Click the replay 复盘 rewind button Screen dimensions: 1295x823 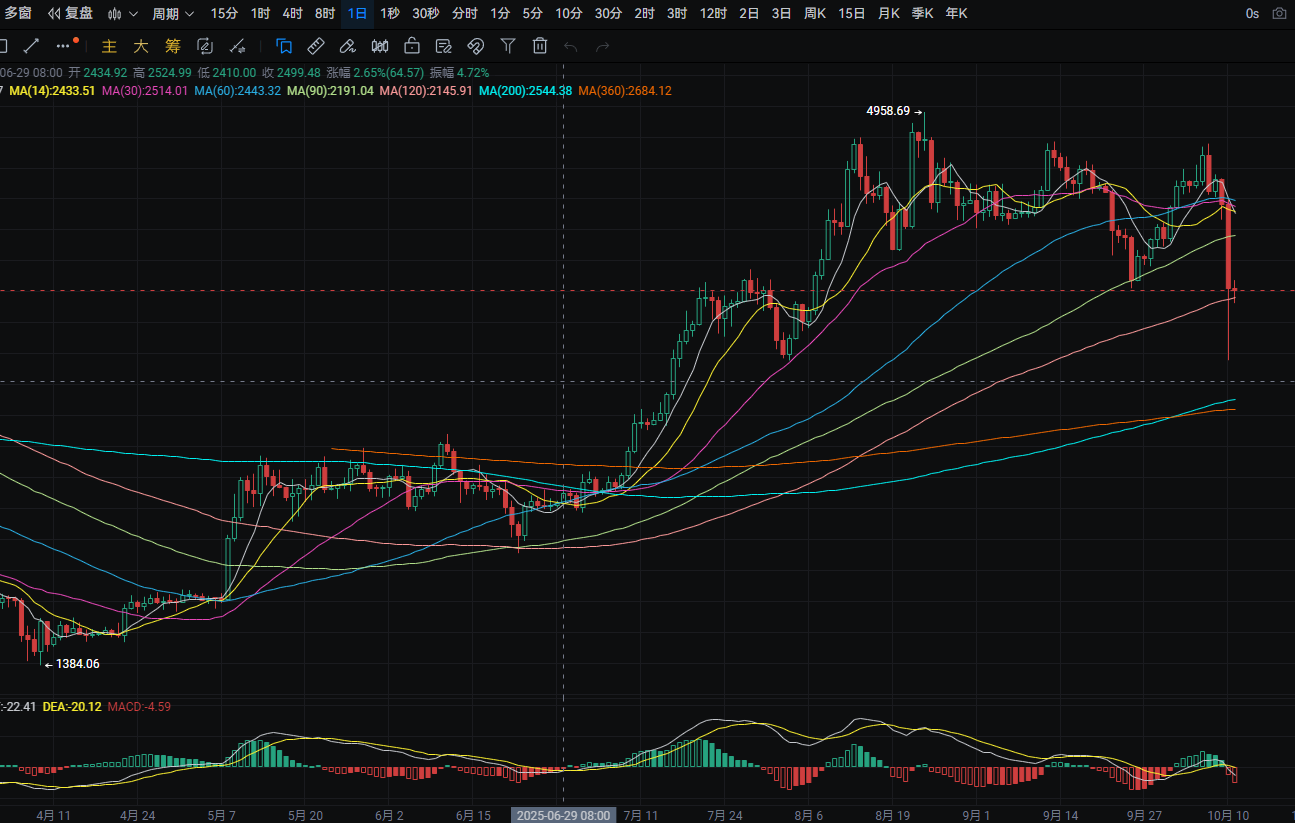click(x=70, y=14)
